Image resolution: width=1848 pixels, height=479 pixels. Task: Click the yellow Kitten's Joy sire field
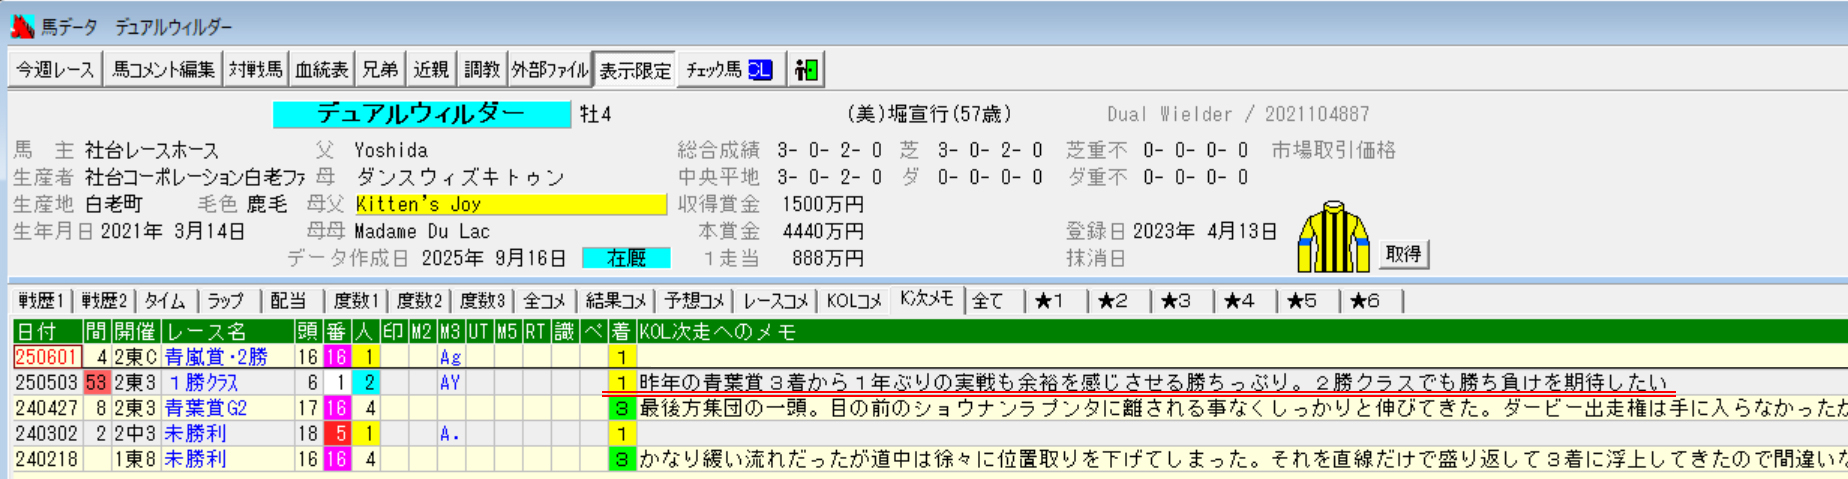510,204
